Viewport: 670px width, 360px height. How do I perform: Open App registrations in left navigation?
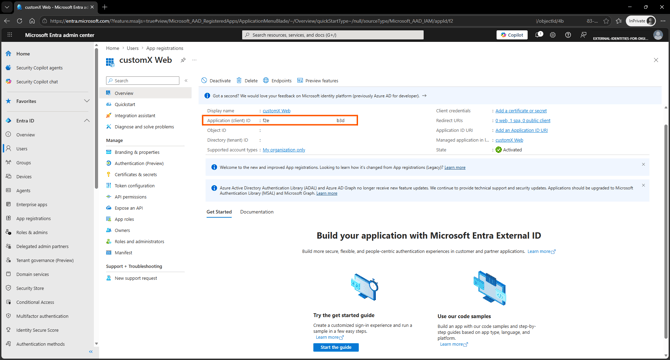point(33,219)
